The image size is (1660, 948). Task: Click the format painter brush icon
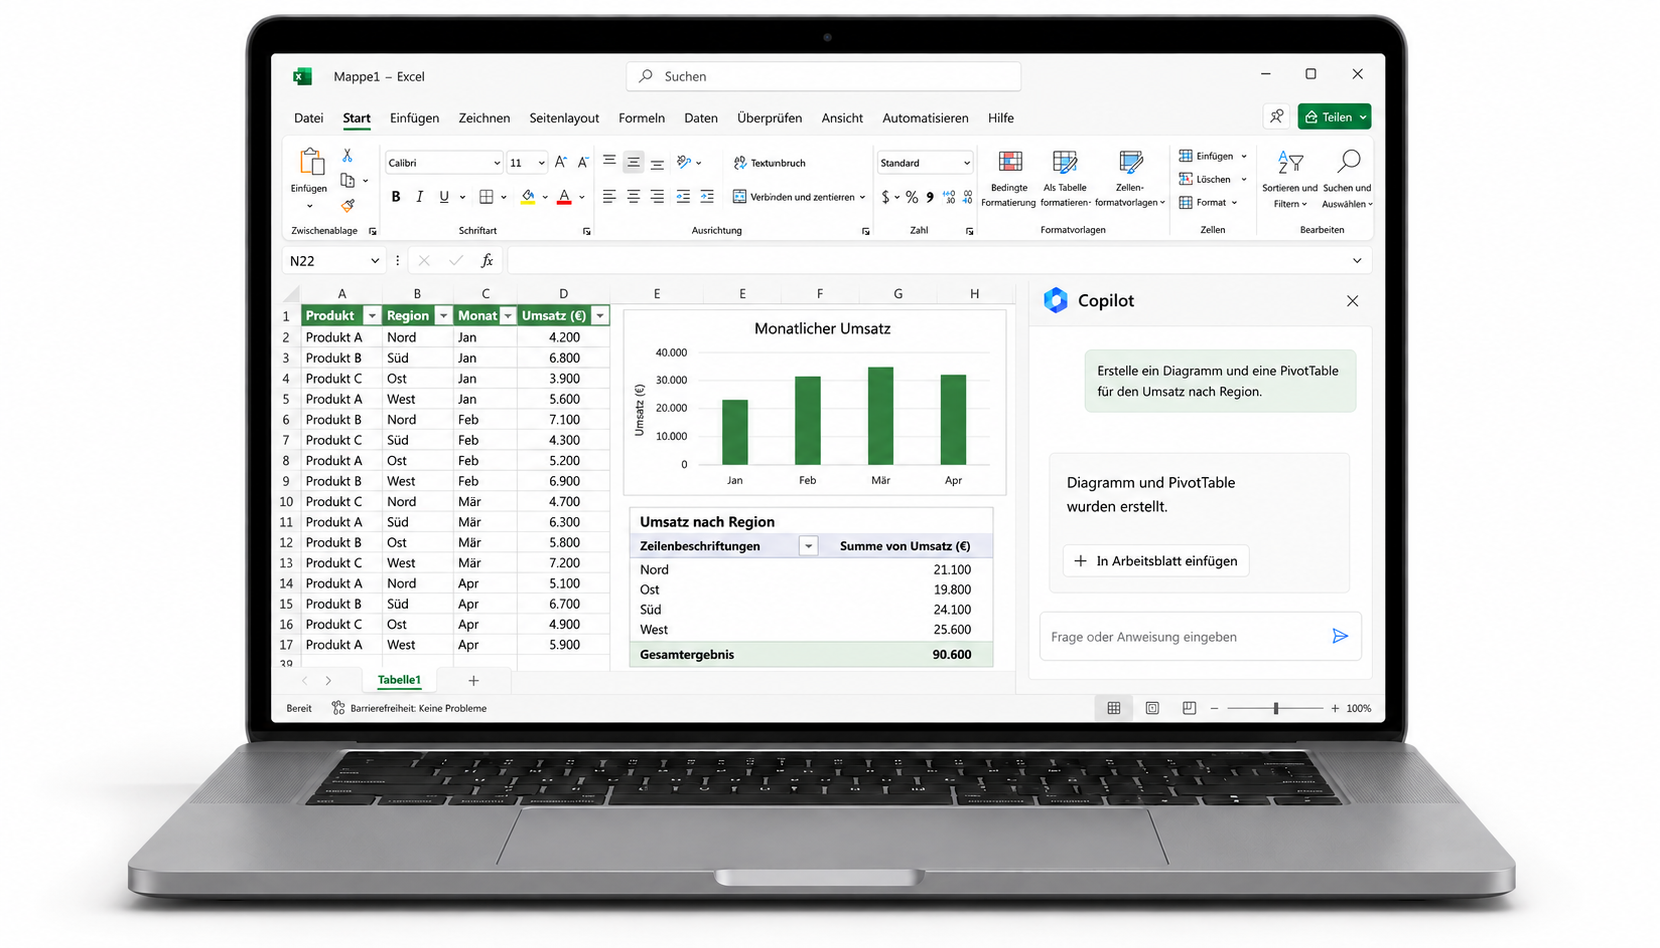pyautogui.click(x=347, y=206)
